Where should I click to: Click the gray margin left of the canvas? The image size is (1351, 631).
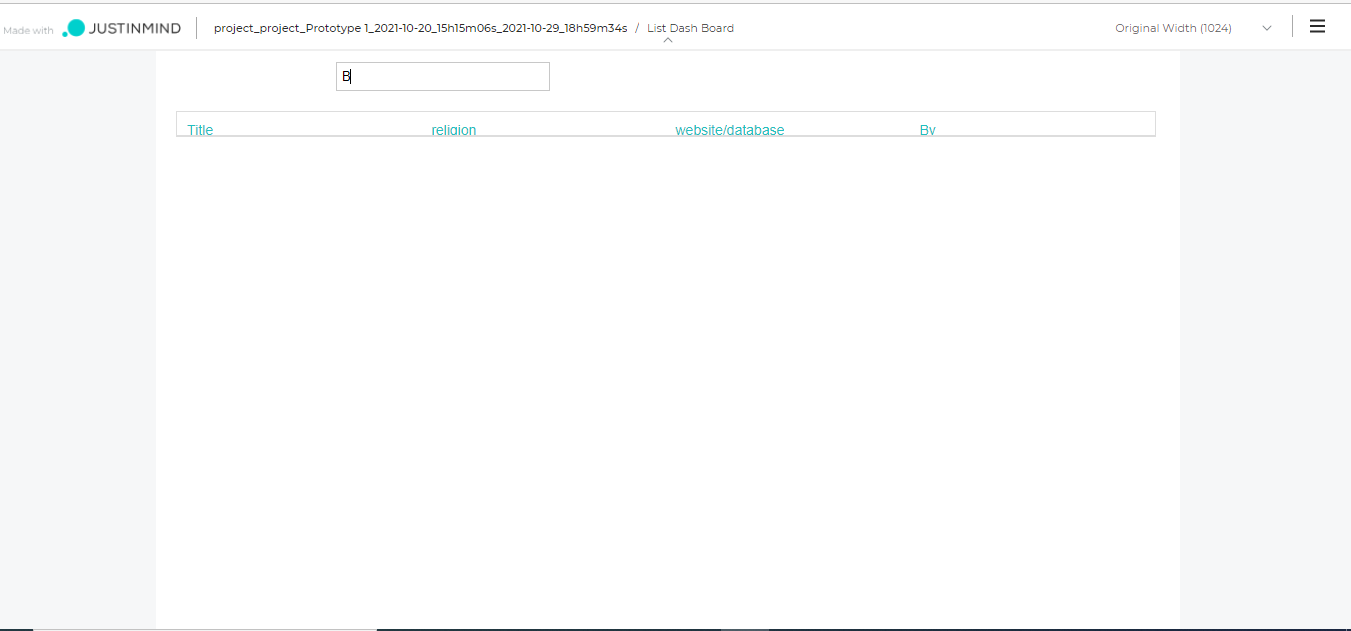[x=77, y=340]
